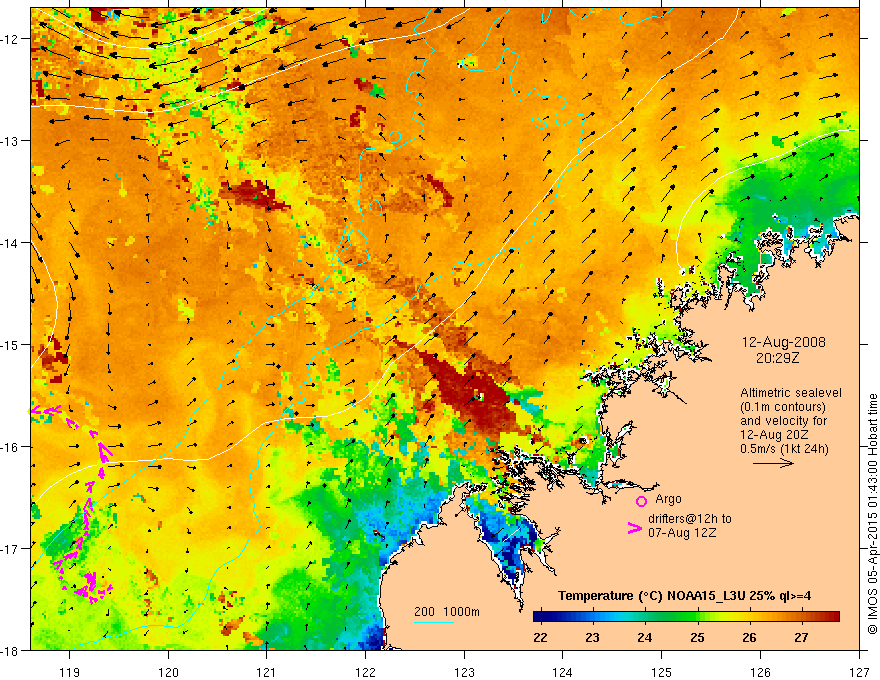
Task: Click the '07-Aug 12Z' legend text
Action: point(682,533)
